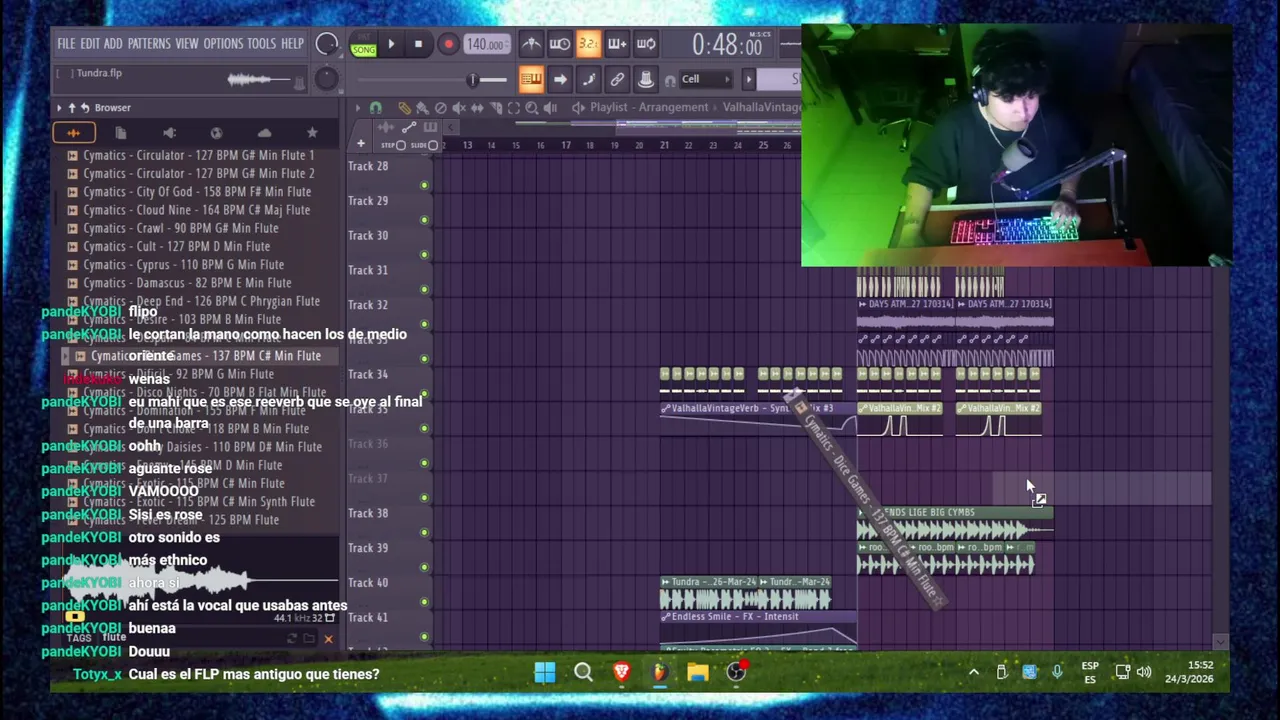This screenshot has width=1280, height=720.
Task: Mute Track 38 using its green light
Action: (424, 532)
